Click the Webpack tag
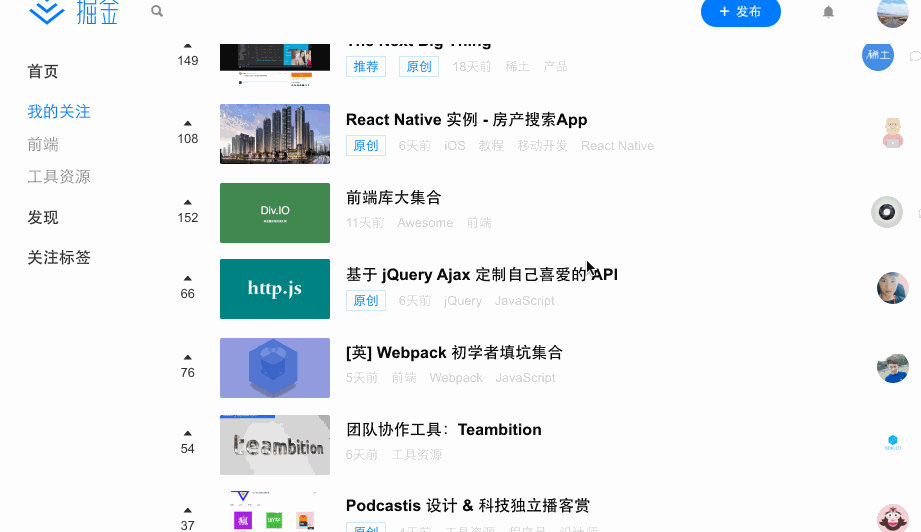 456,378
